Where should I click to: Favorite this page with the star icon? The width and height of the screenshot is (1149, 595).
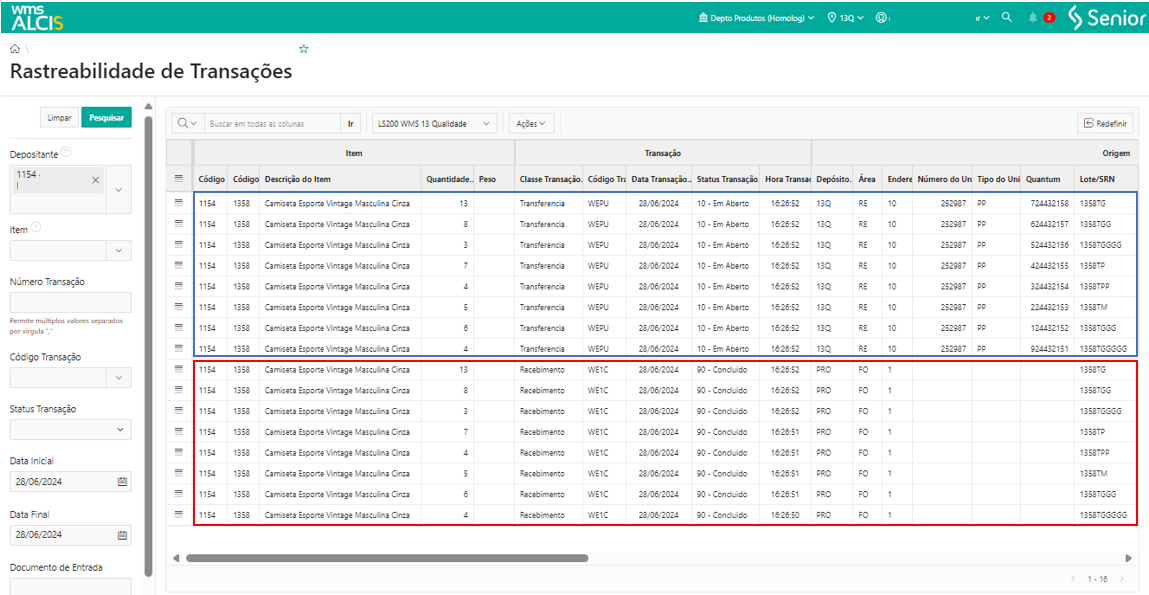304,48
